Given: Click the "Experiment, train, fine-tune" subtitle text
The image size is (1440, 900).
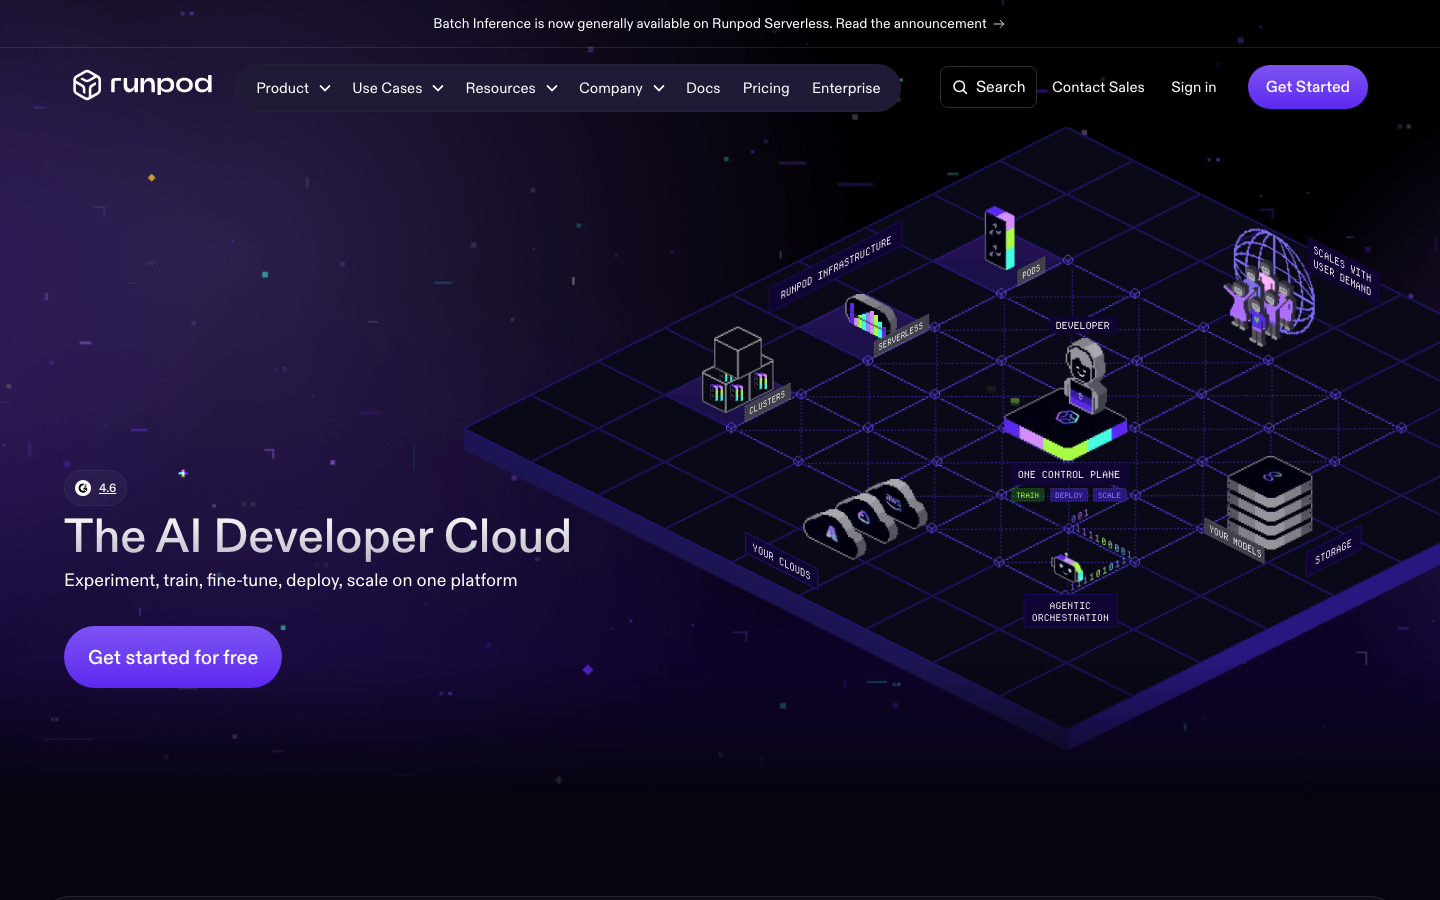Looking at the screenshot, I should click(291, 580).
